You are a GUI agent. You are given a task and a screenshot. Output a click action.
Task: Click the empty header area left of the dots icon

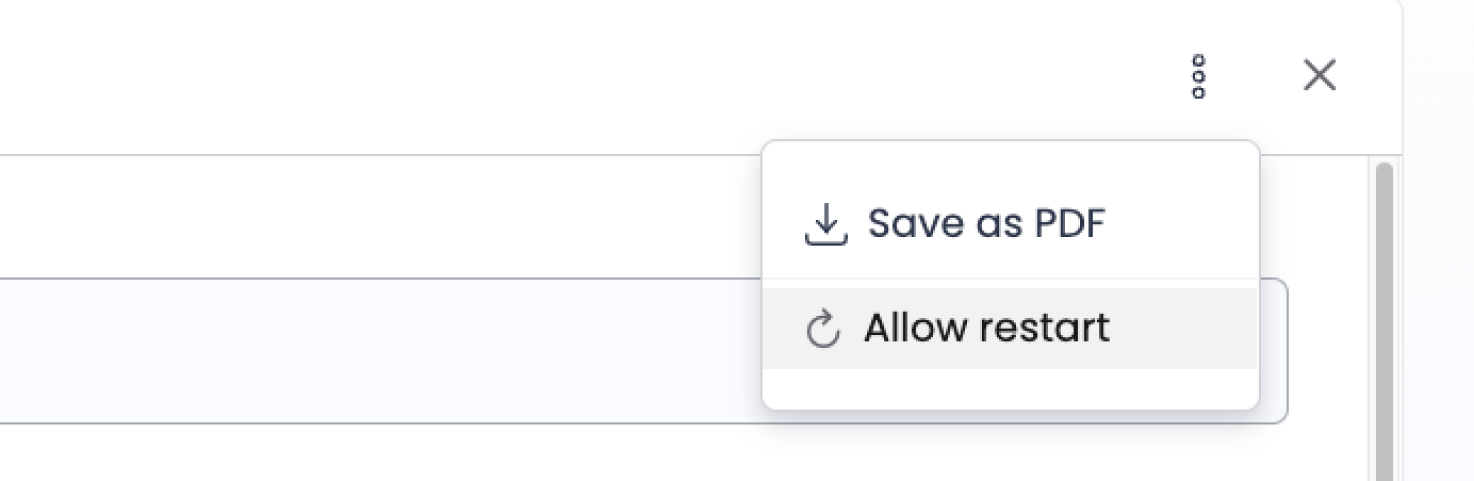600,76
